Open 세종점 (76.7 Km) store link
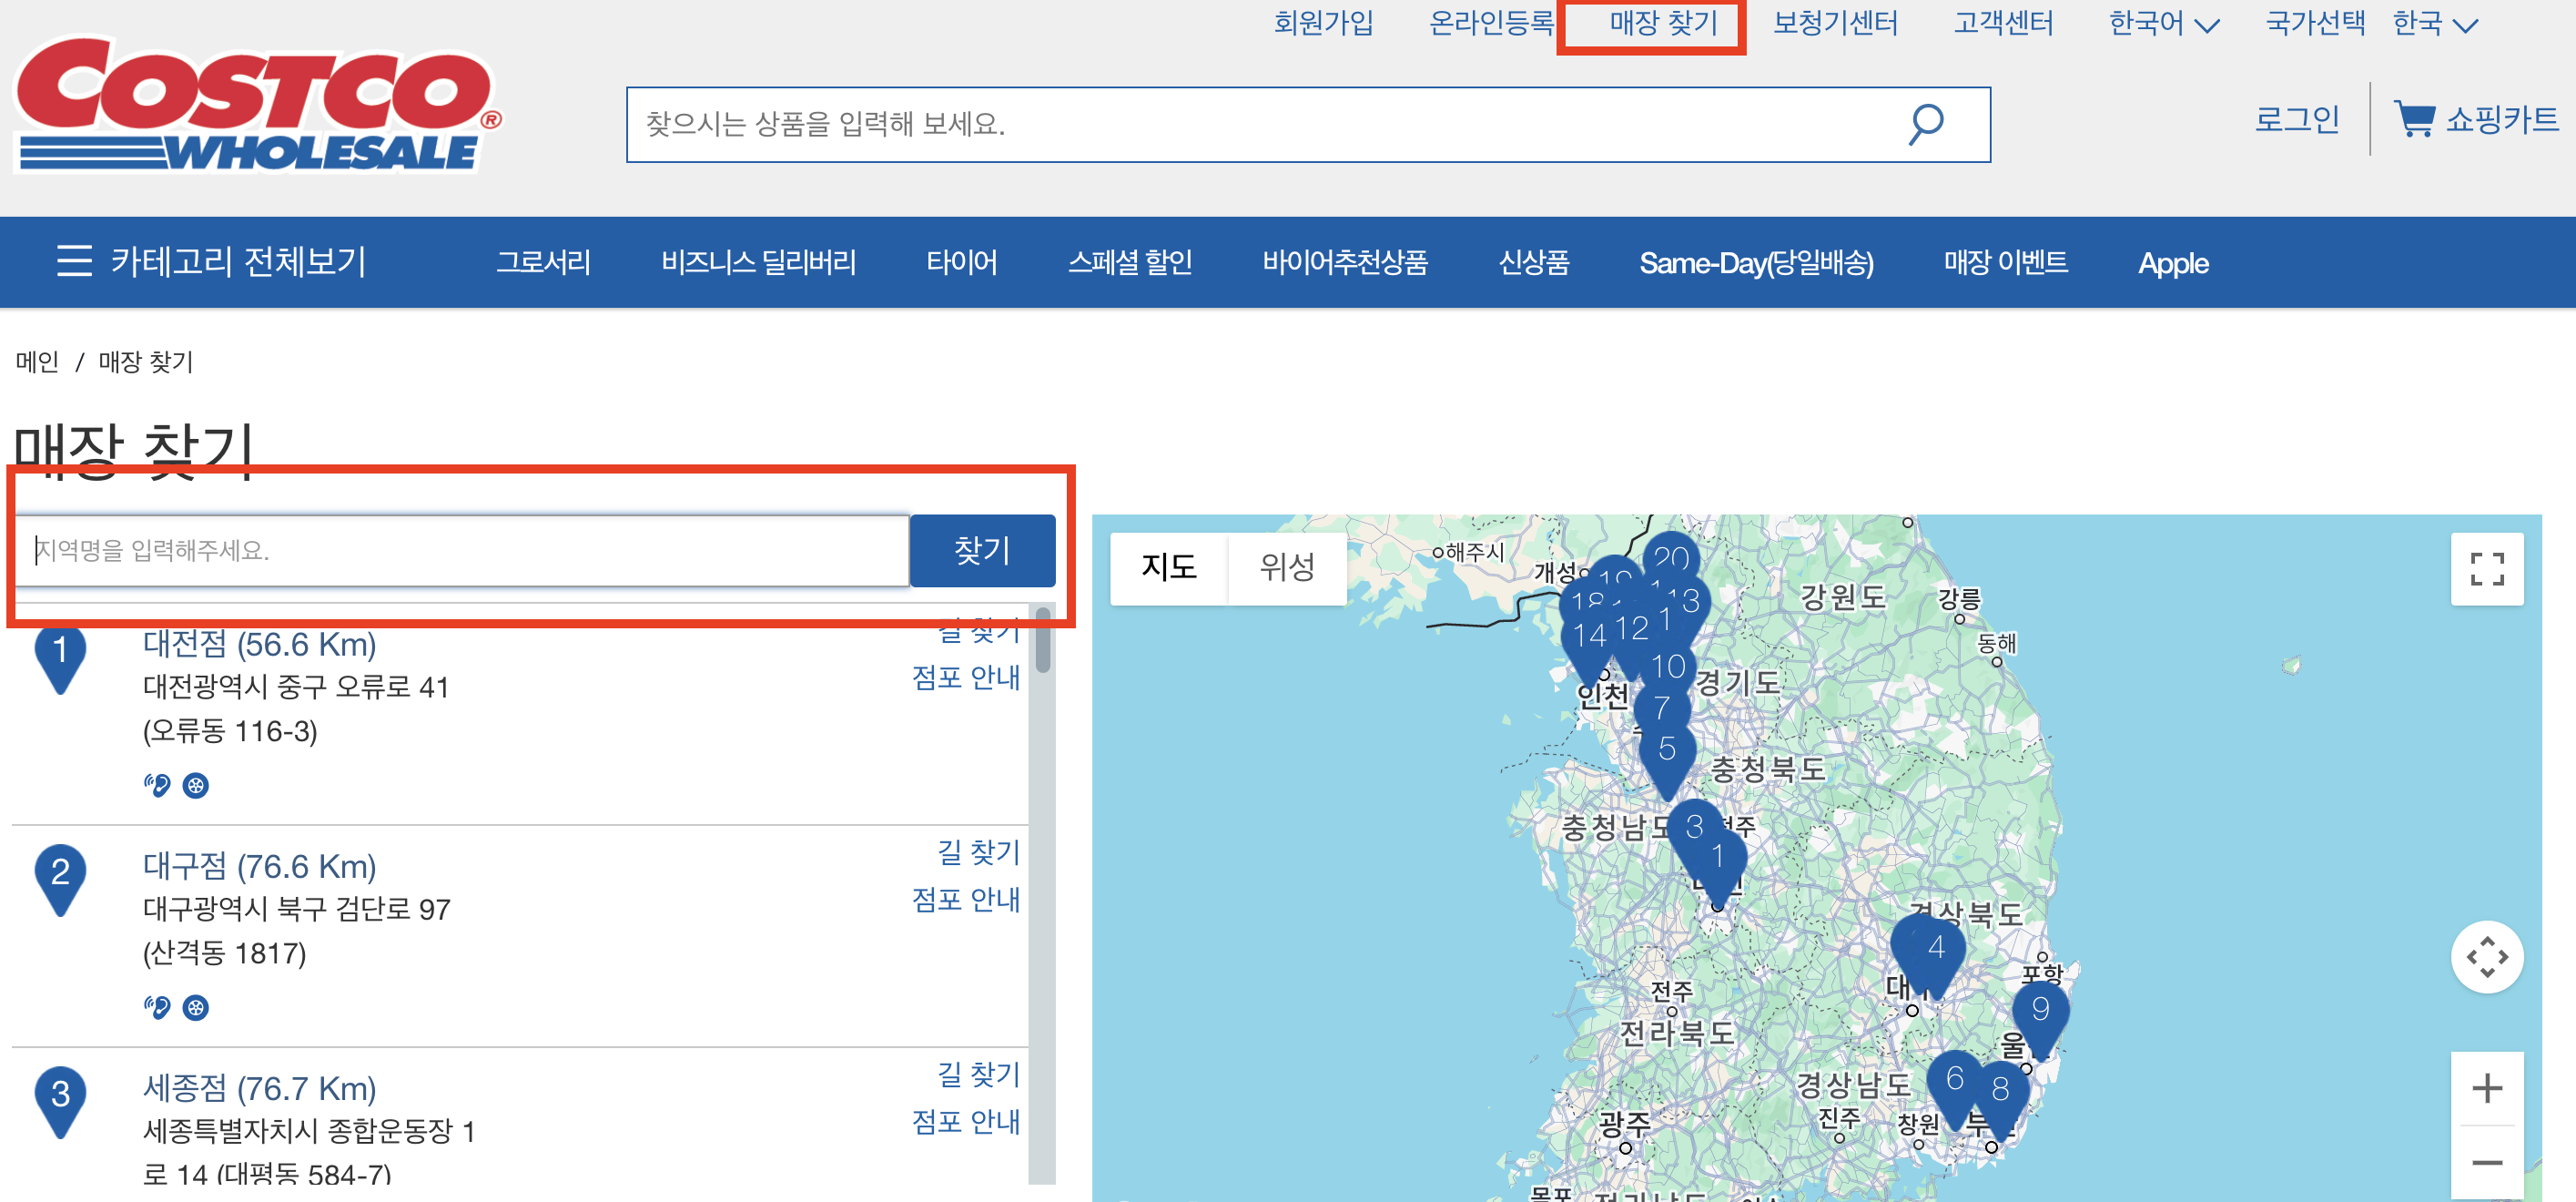 point(259,1088)
